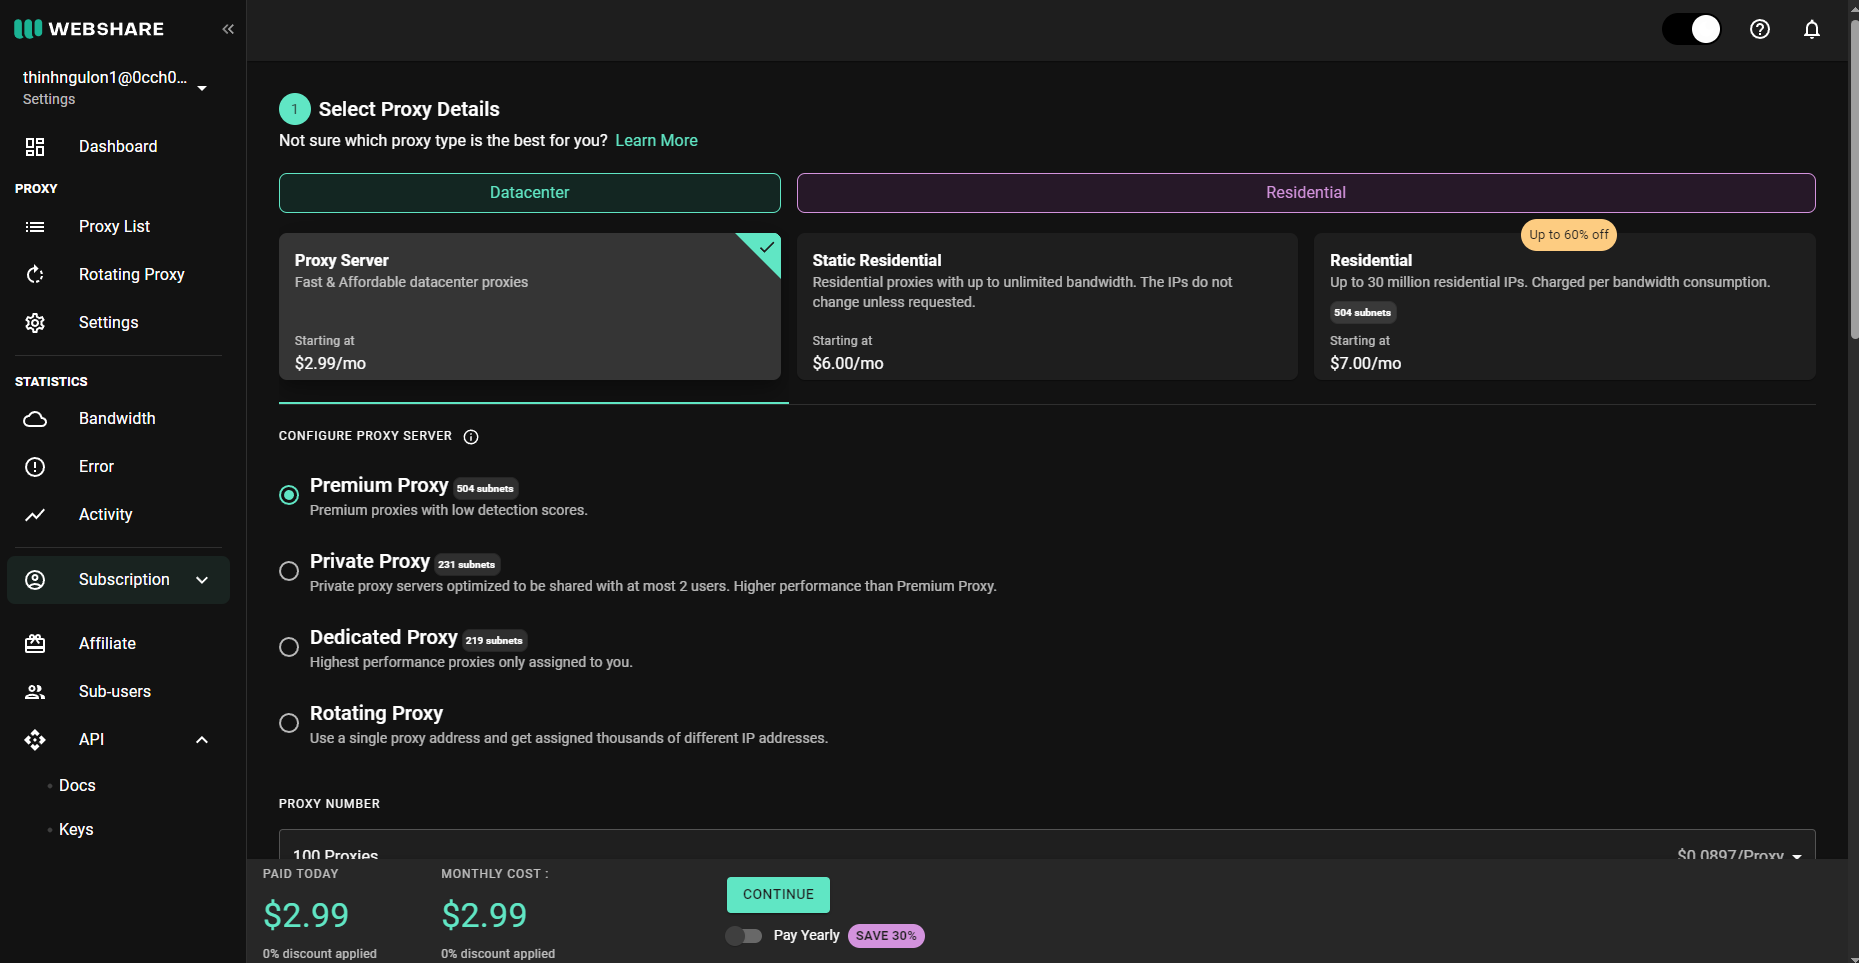Screen dimensions: 1859x963
Task: Select the Rotating Proxy radio option
Action: (x=289, y=723)
